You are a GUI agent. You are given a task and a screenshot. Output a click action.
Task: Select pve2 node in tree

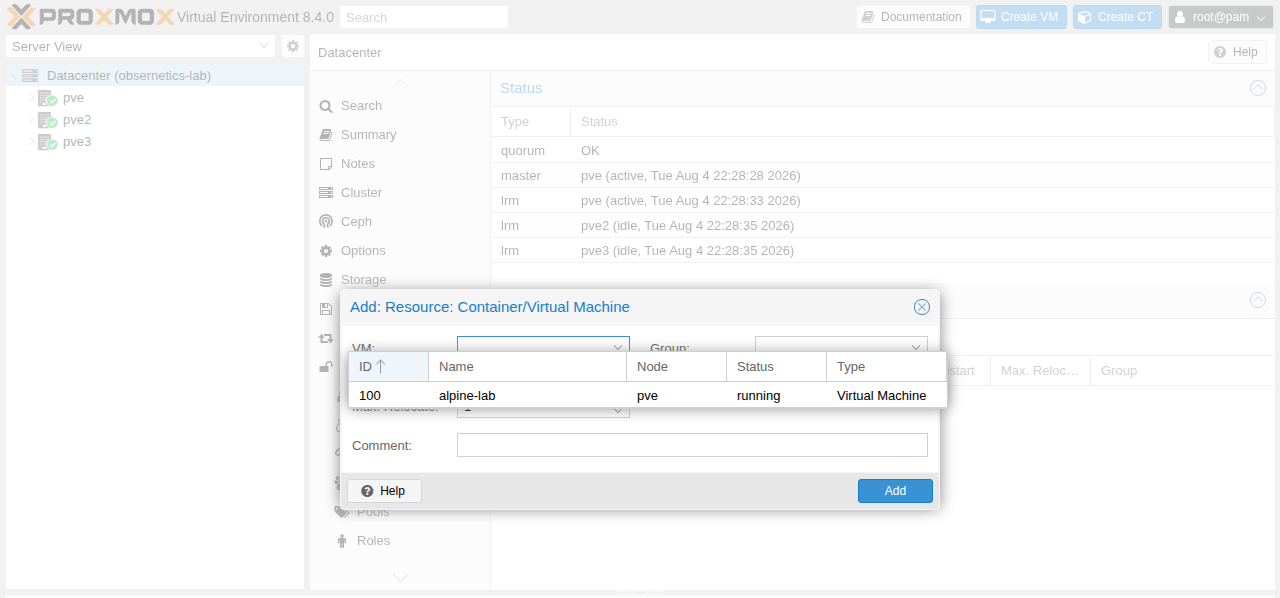coord(77,120)
